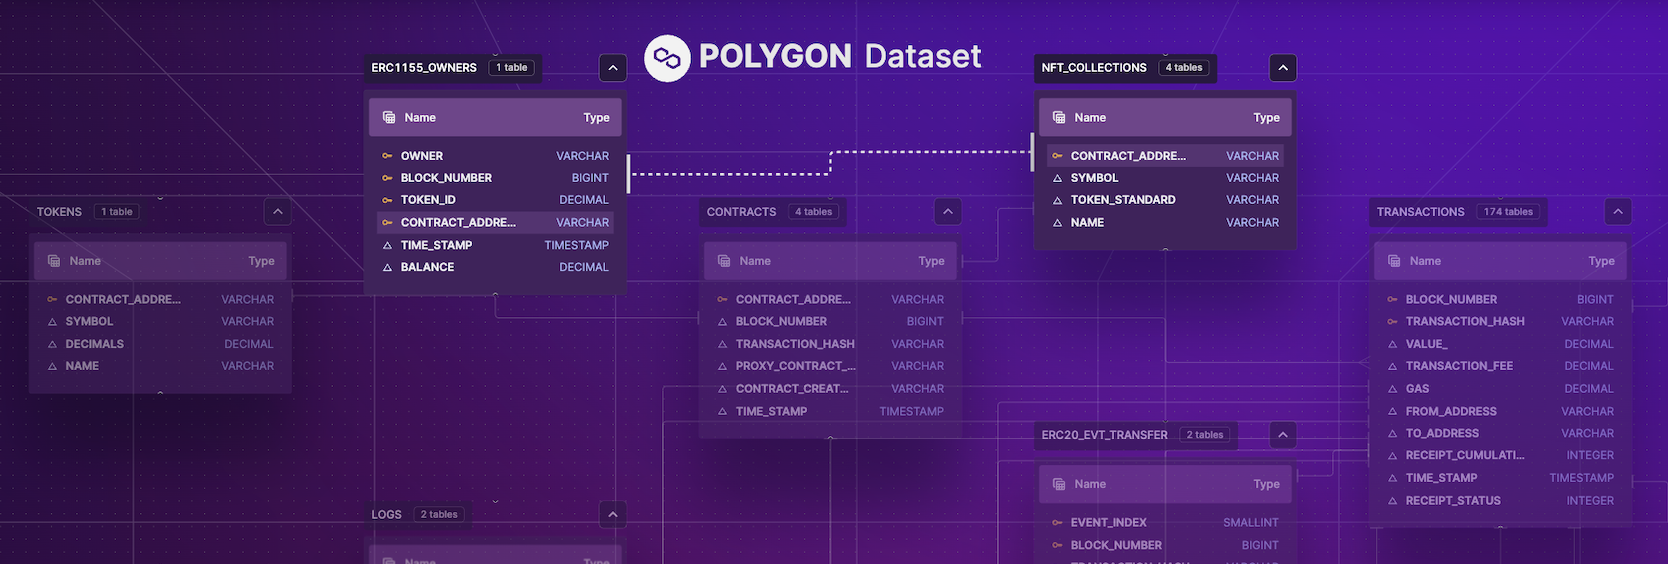The image size is (1668, 564).
Task: Select BLOCK_NUMBER row in ERC20_EVT_TRANSFER
Action: (x=1165, y=545)
